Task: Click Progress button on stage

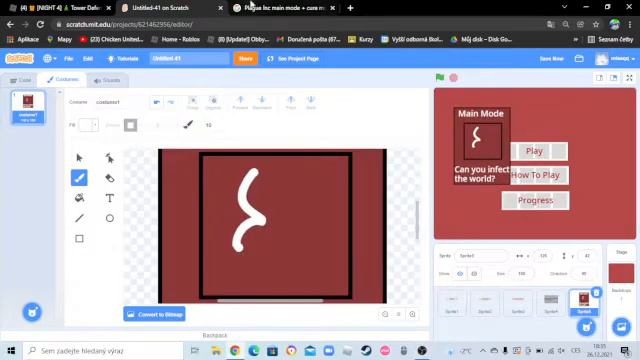Action: [535, 200]
